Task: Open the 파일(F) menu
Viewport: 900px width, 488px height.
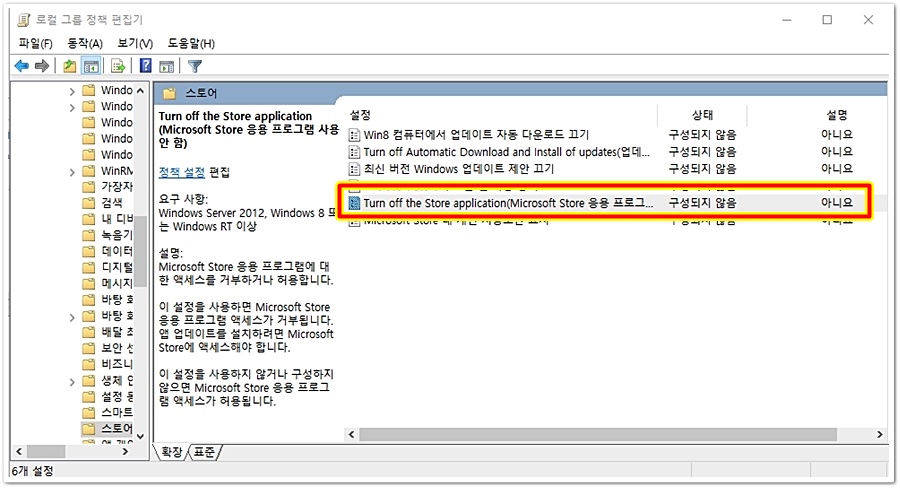Action: tap(36, 44)
